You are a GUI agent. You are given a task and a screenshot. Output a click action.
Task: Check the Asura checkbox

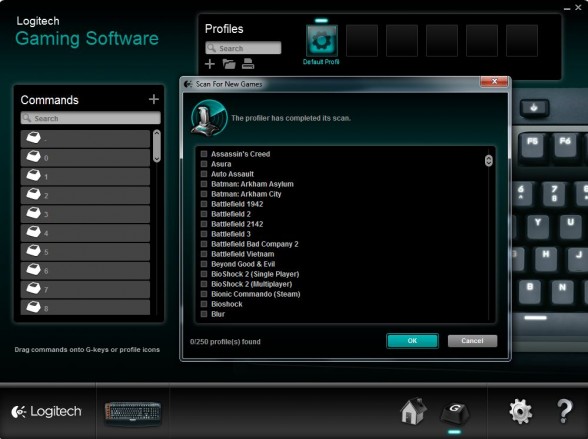[x=204, y=164]
